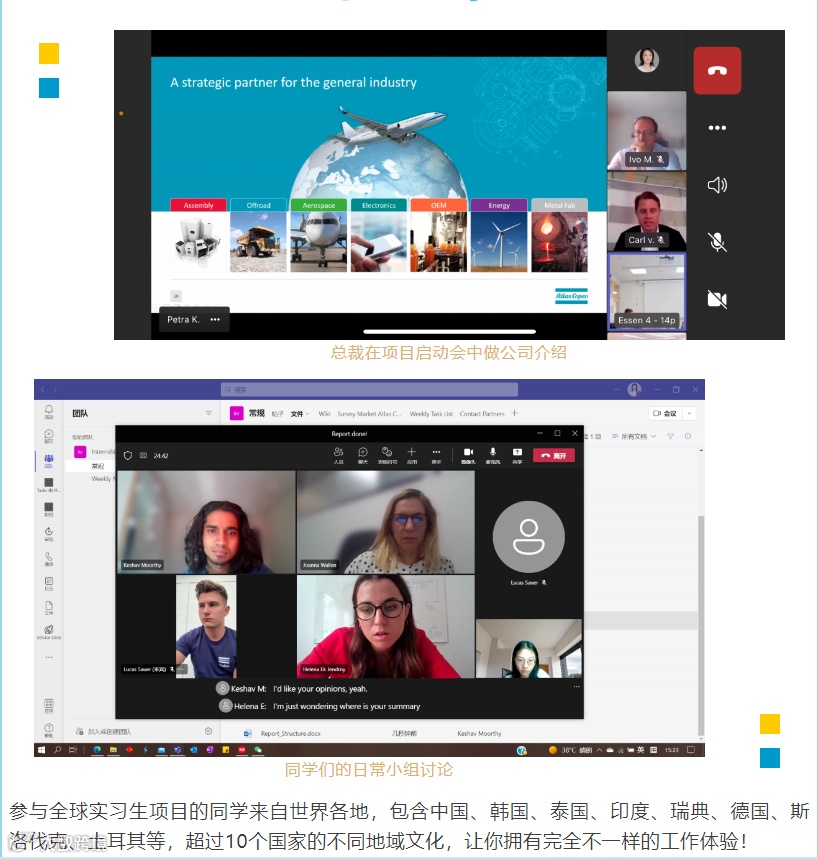Open the captions options dots
The height and width of the screenshot is (859, 818).
tap(576, 686)
